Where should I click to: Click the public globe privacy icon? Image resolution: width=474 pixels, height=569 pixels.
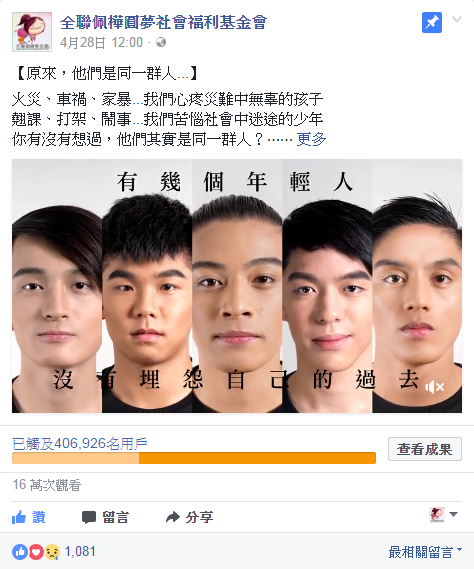[161, 42]
